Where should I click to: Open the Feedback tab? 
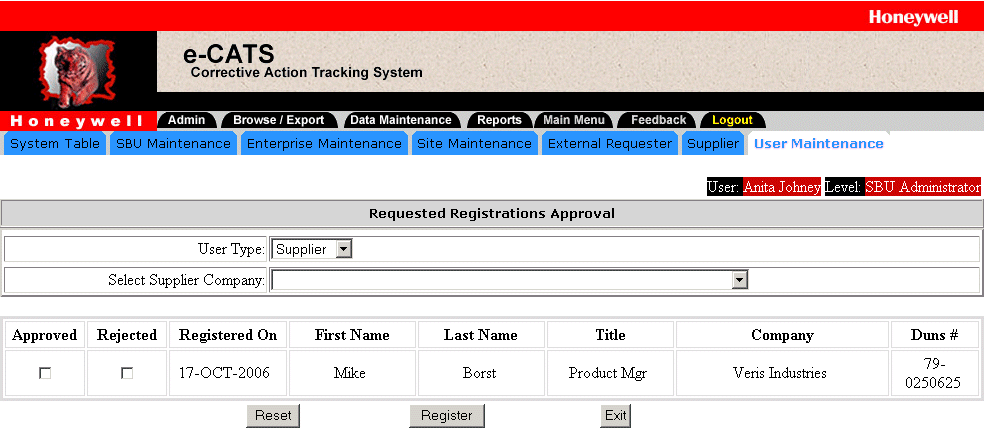[x=658, y=120]
